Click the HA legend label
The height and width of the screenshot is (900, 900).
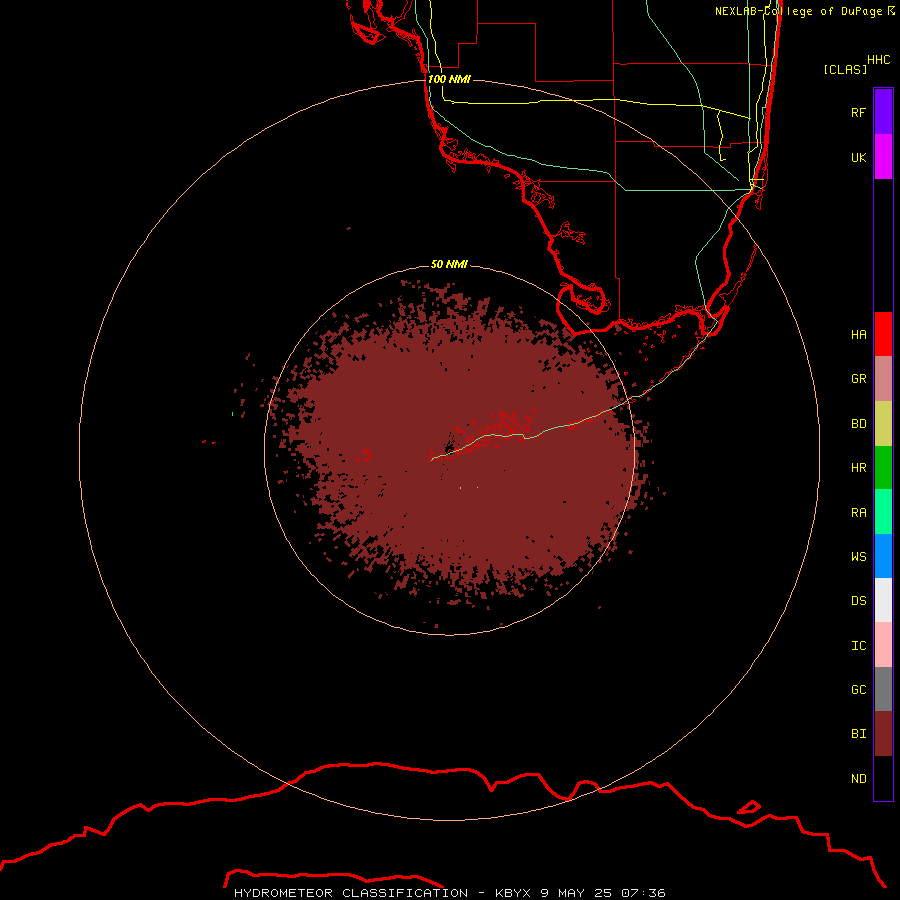click(x=858, y=334)
